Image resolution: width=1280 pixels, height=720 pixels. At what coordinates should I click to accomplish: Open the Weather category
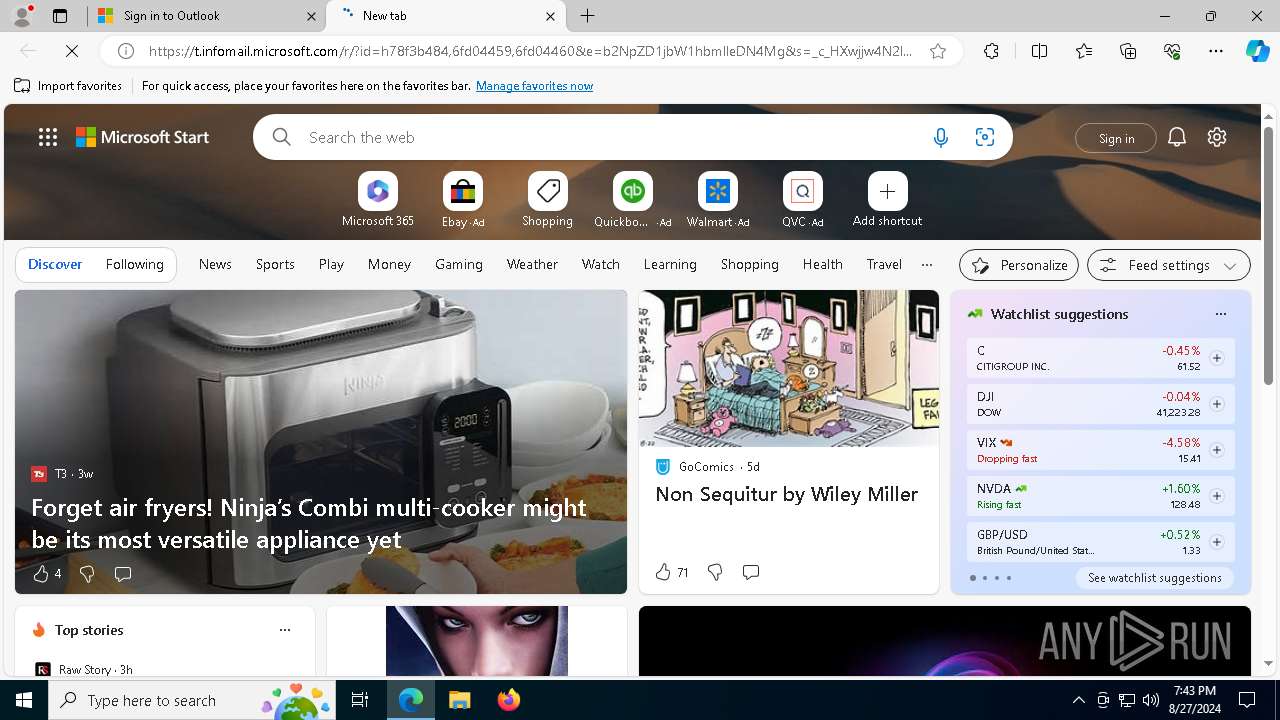coord(532,264)
